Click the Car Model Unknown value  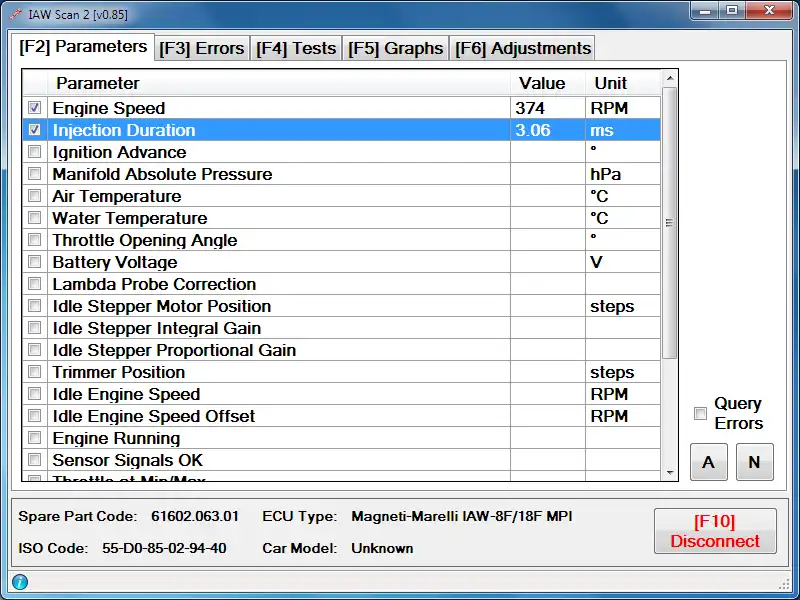tap(382, 548)
